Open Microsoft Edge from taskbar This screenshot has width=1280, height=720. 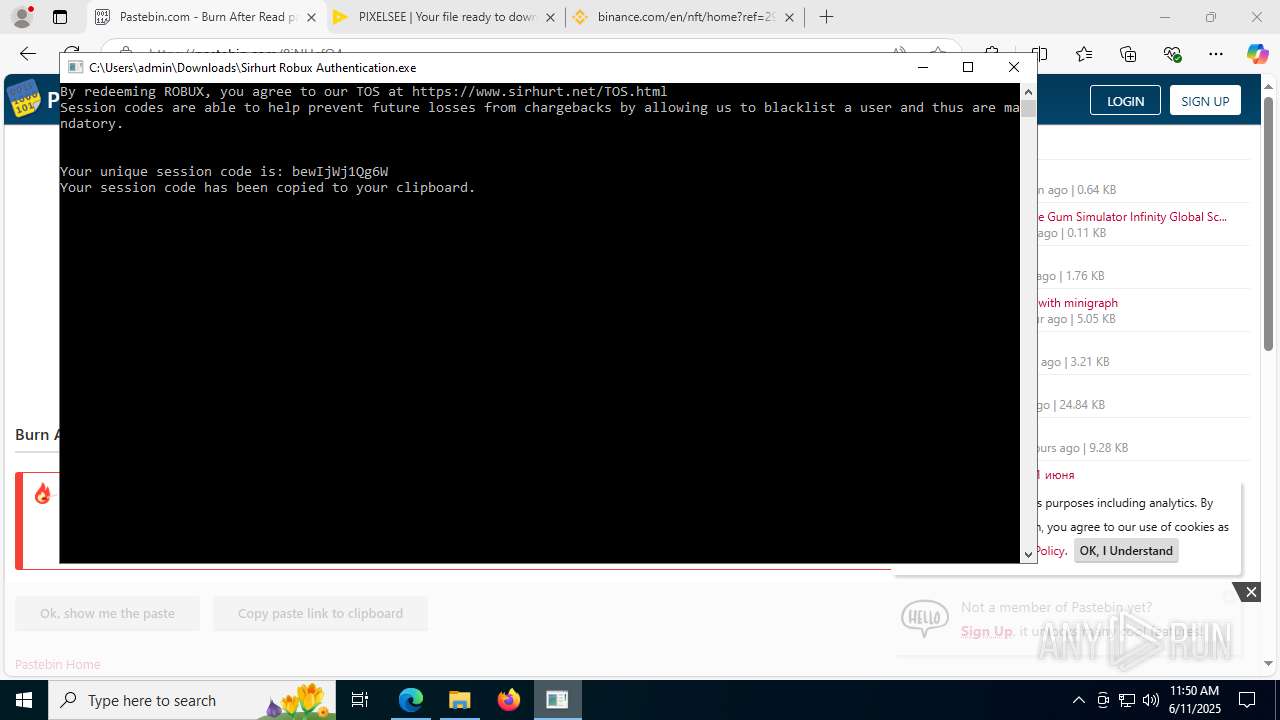pyautogui.click(x=411, y=700)
